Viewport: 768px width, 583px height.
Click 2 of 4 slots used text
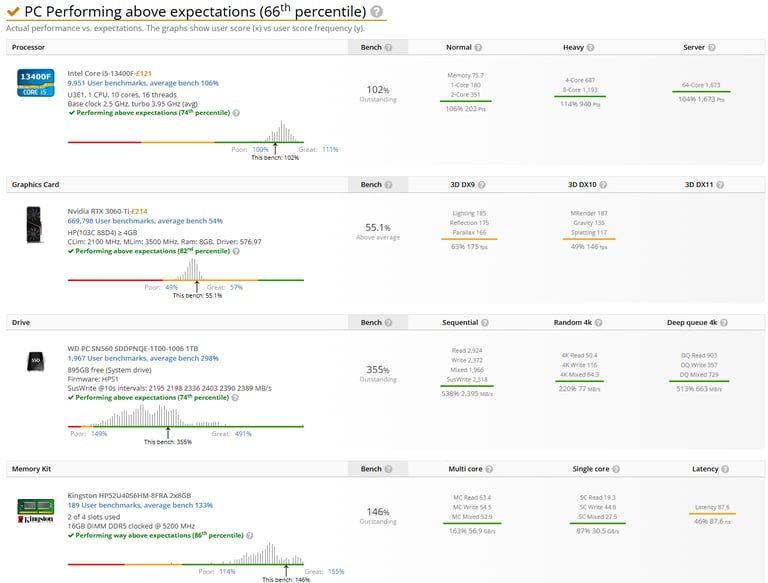coord(94,517)
